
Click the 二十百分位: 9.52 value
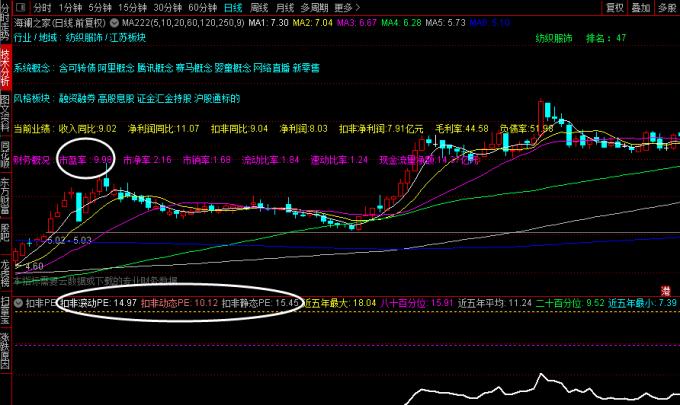point(569,303)
